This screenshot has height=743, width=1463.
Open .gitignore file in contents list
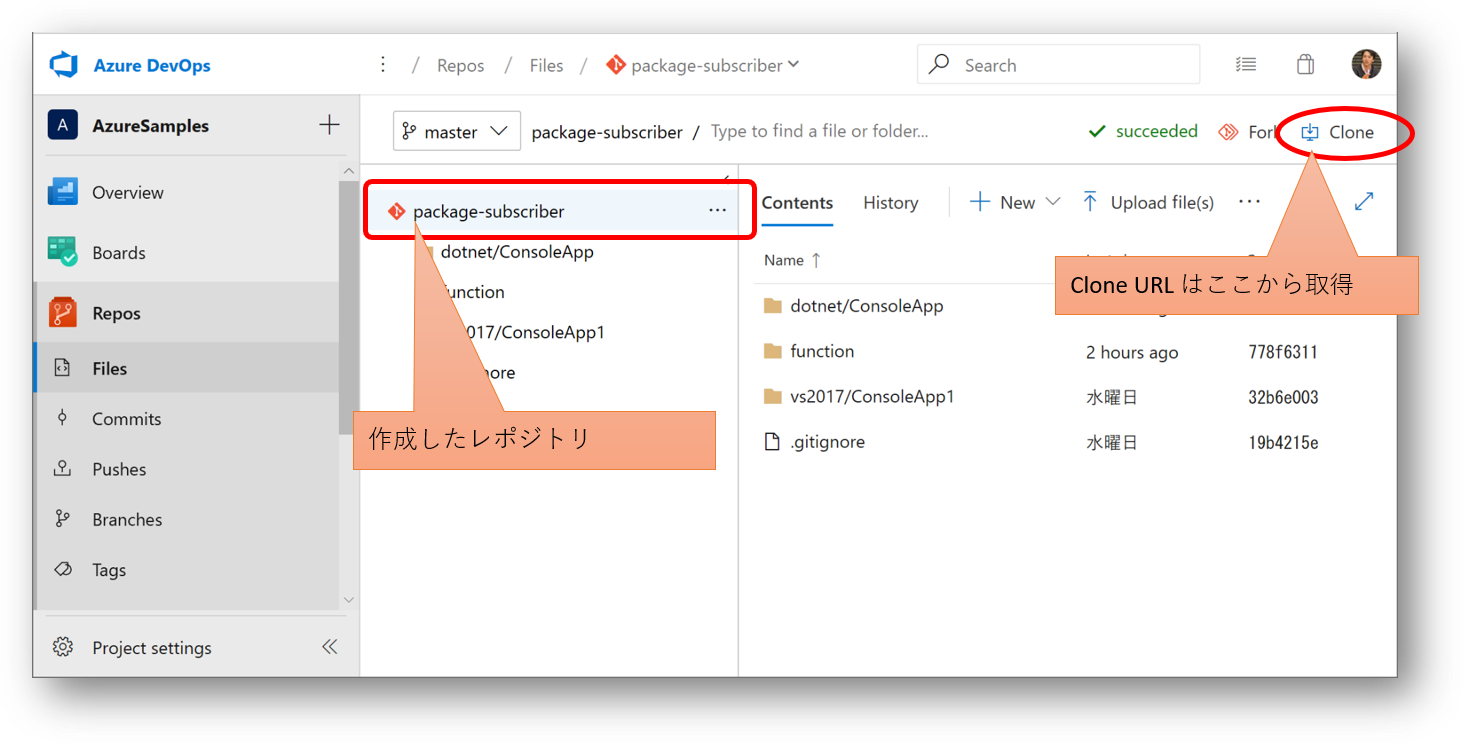(827, 442)
